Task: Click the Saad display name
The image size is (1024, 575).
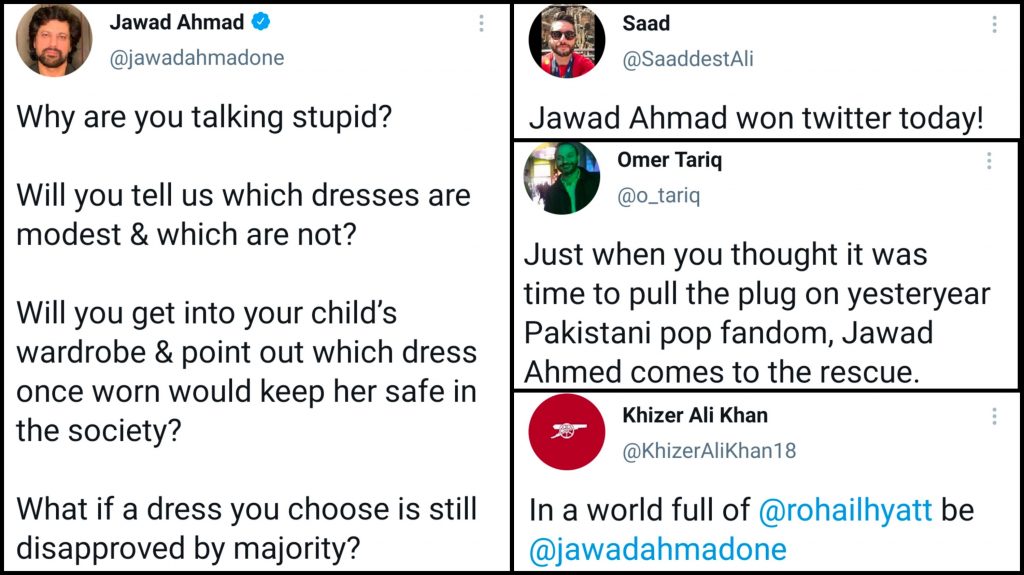Action: [x=646, y=23]
